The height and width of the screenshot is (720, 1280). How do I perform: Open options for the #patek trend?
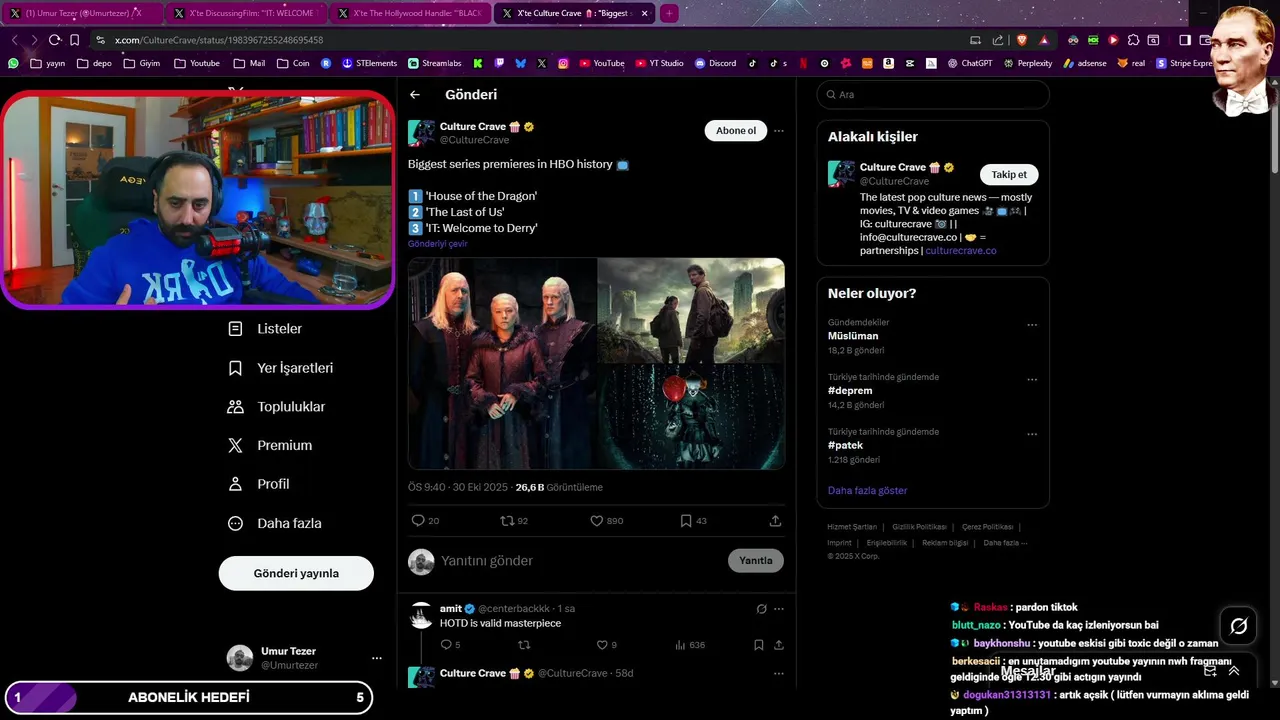click(x=1032, y=435)
